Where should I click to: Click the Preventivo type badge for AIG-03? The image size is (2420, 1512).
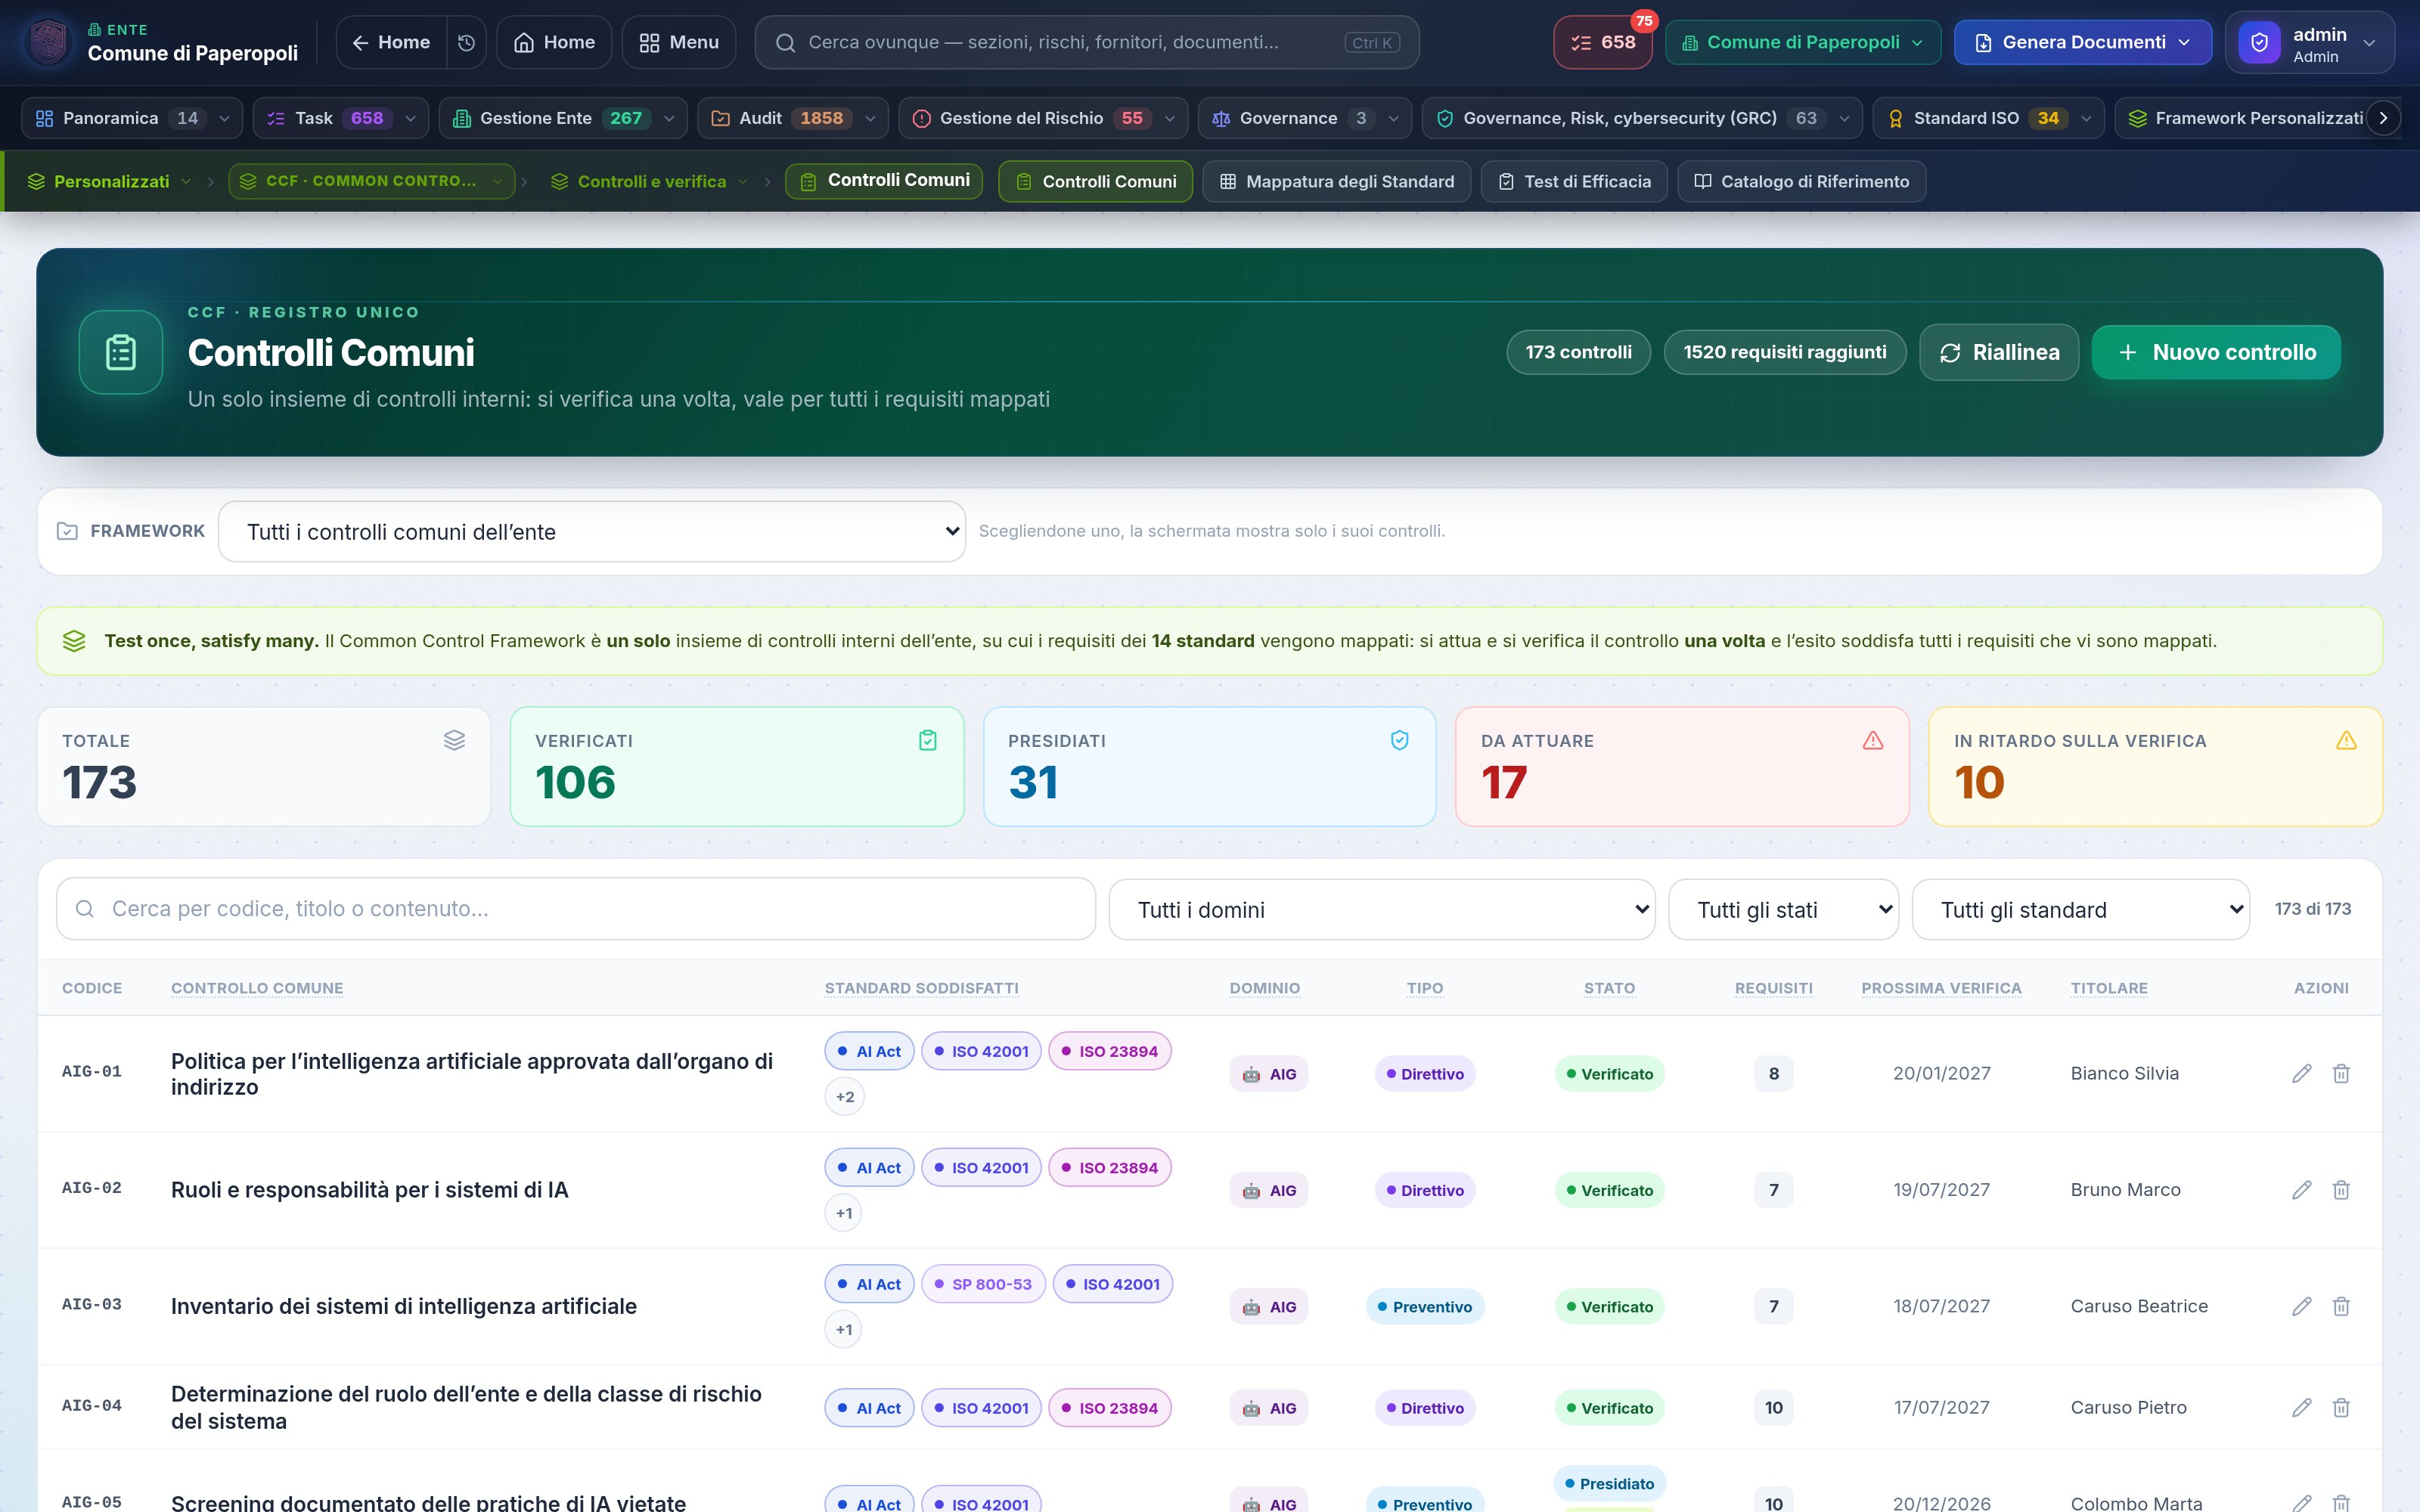click(x=1425, y=1307)
